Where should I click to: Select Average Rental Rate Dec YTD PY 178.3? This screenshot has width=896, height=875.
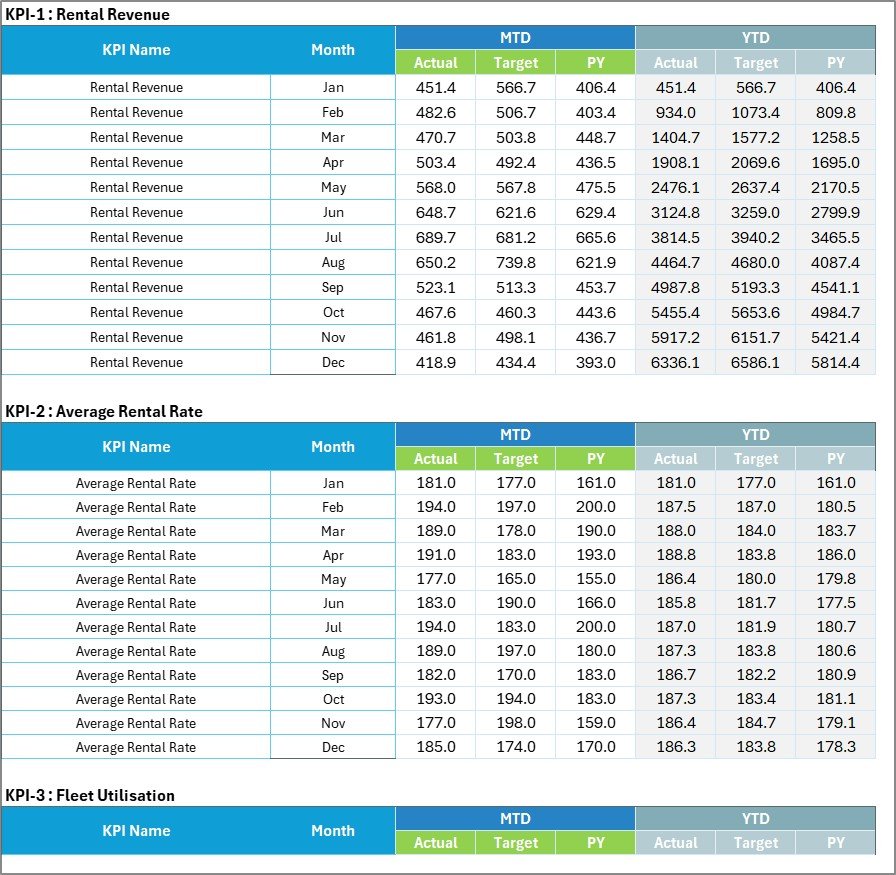click(835, 747)
